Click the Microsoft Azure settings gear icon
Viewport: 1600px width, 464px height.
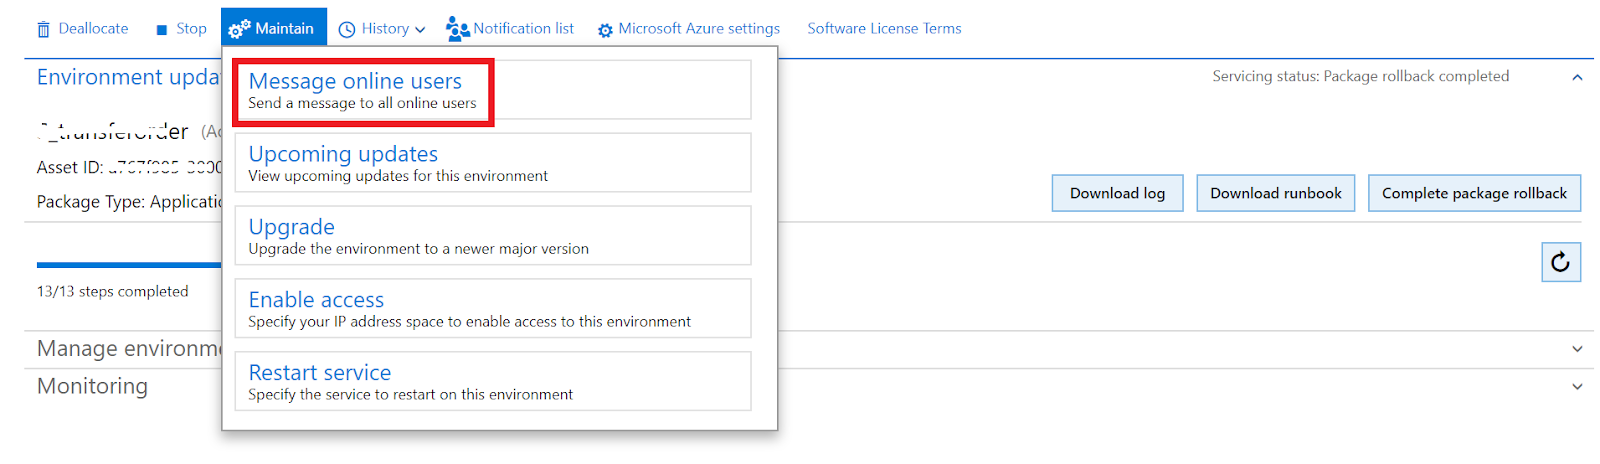pos(605,30)
